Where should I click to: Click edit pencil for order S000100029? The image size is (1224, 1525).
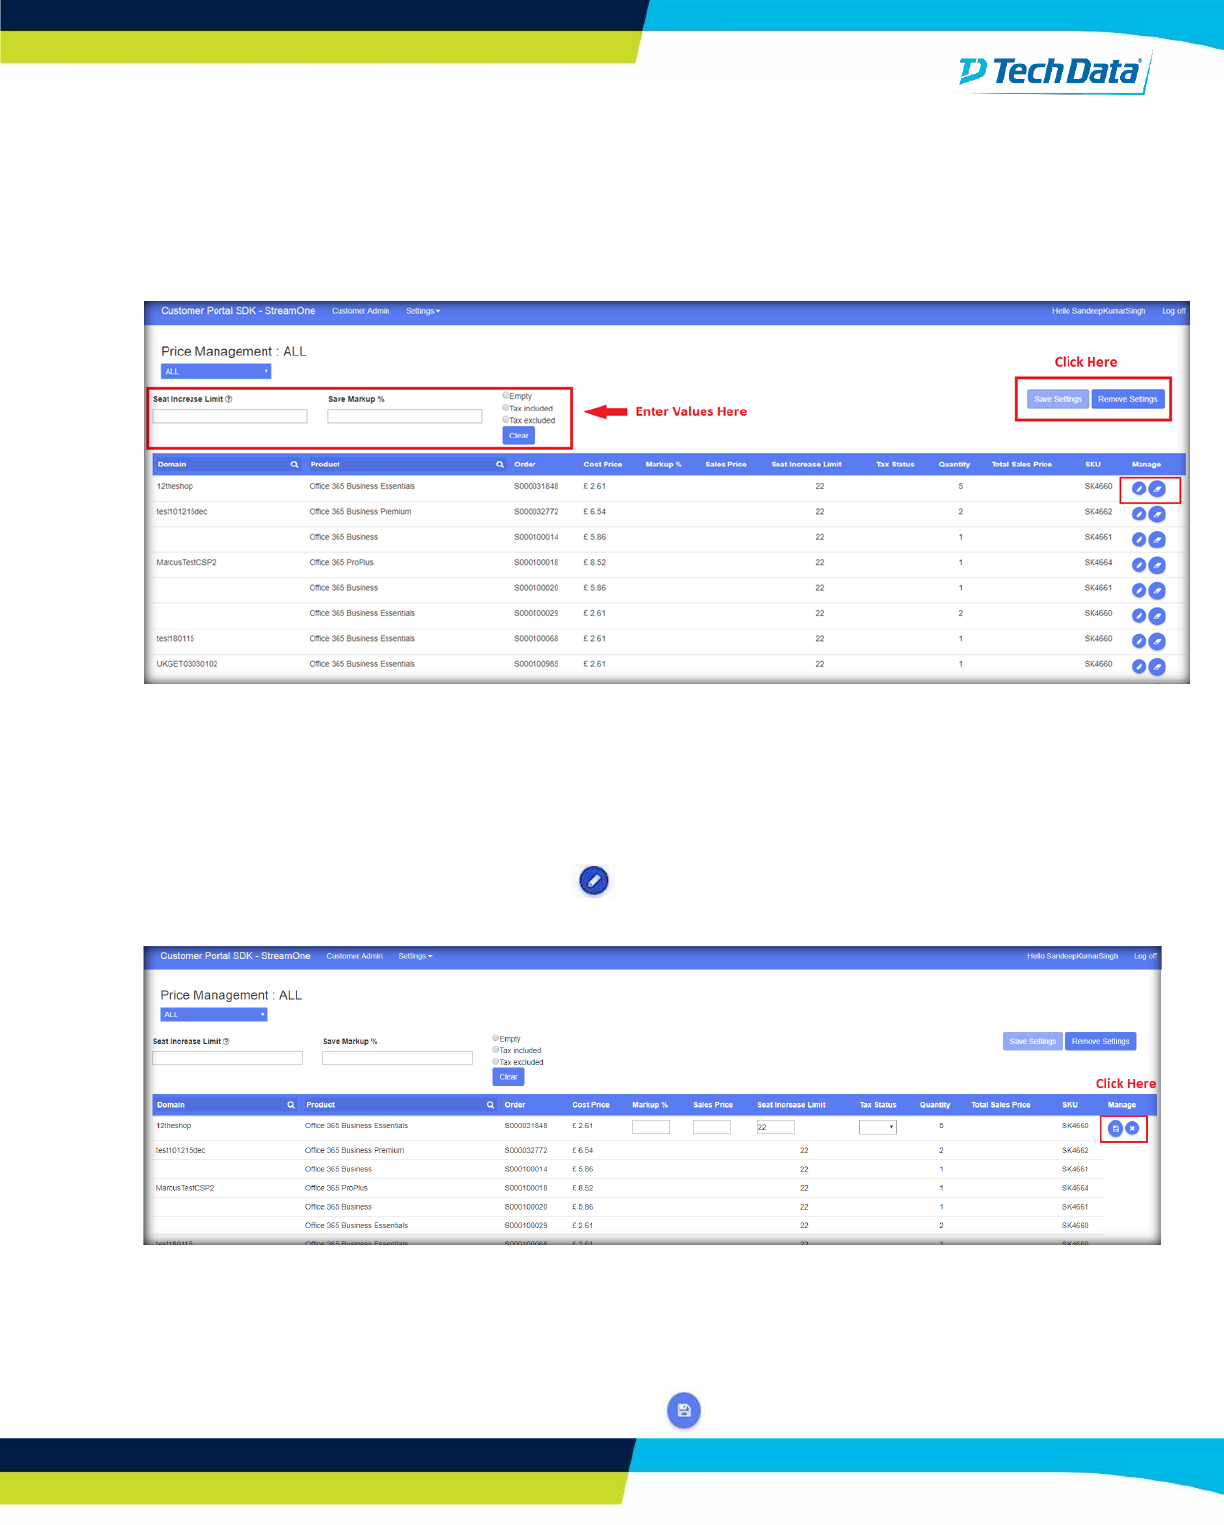click(x=1138, y=616)
